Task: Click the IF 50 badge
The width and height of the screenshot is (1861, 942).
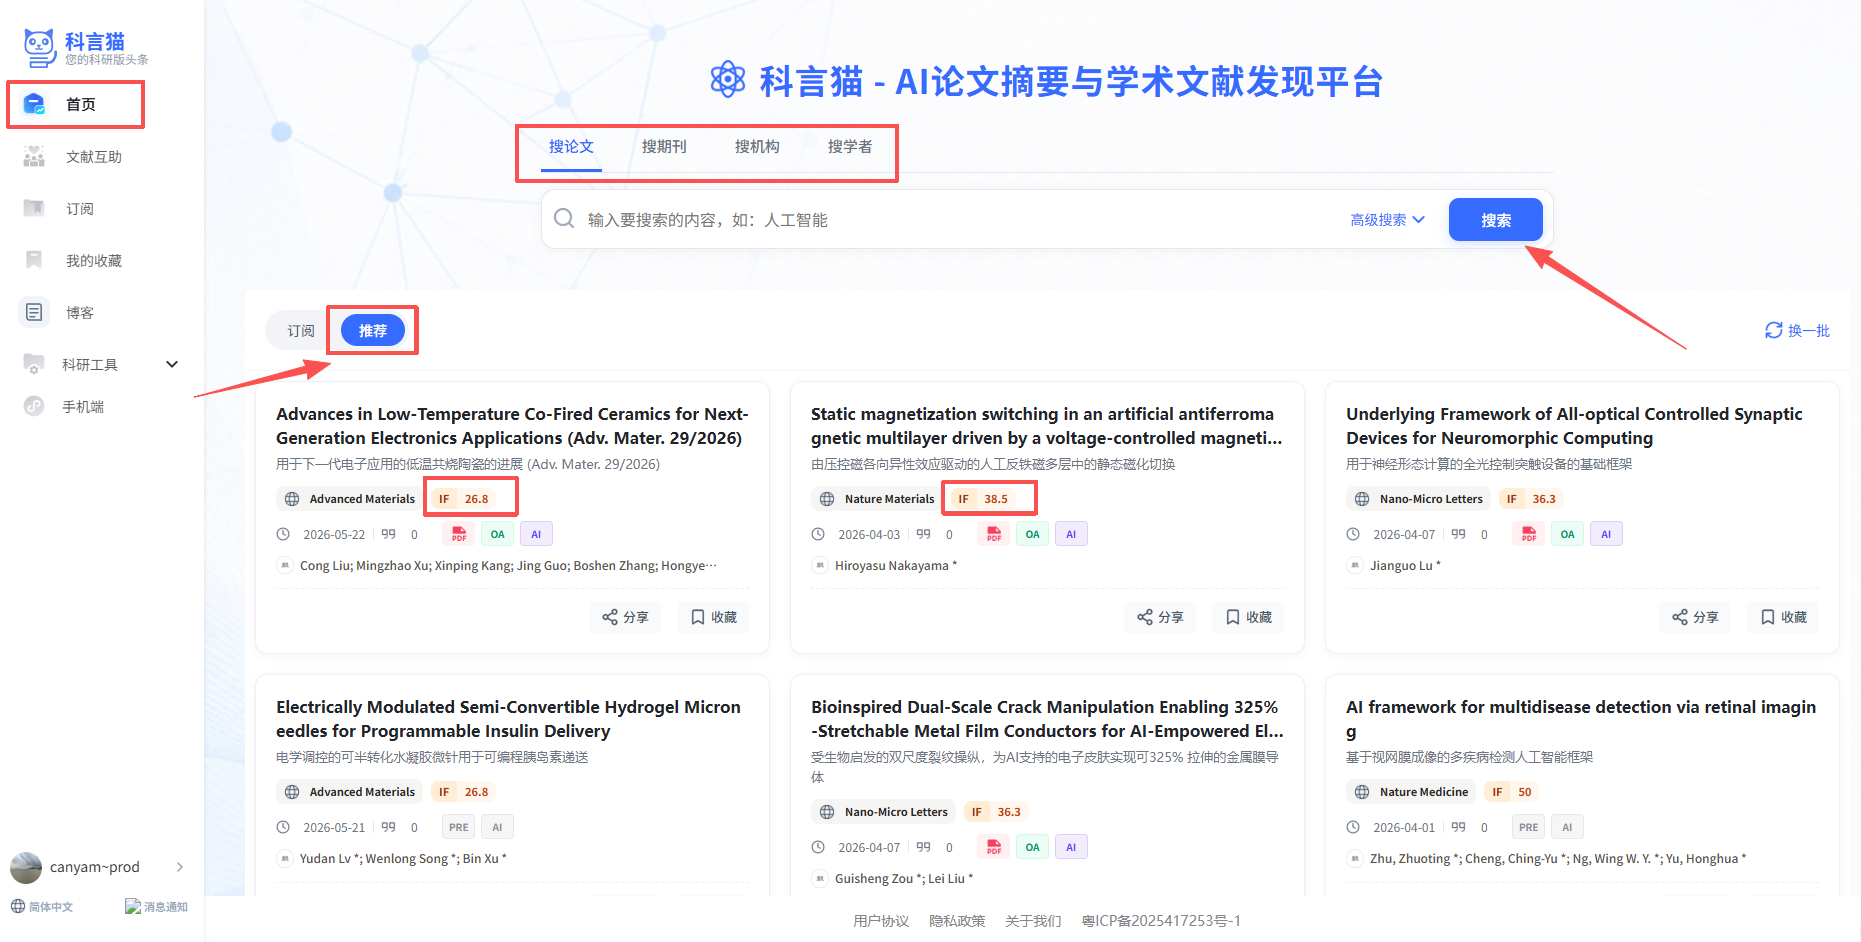Action: pos(1512,792)
